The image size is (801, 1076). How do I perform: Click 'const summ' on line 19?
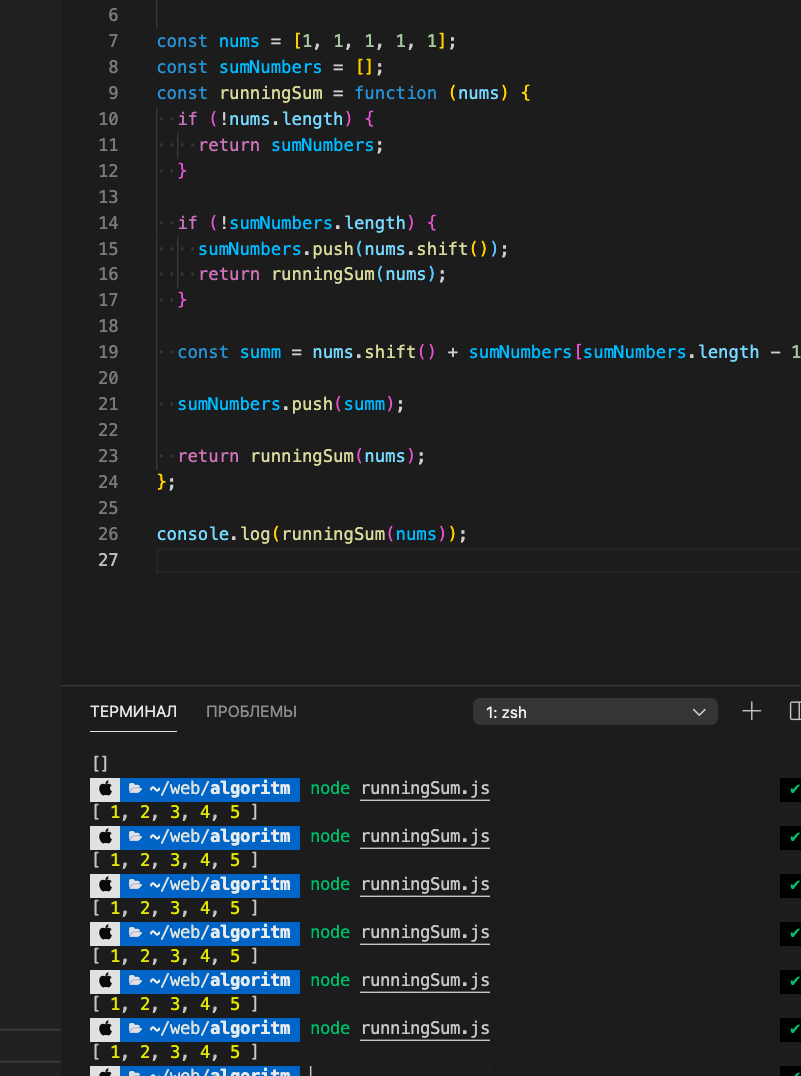[229, 352]
